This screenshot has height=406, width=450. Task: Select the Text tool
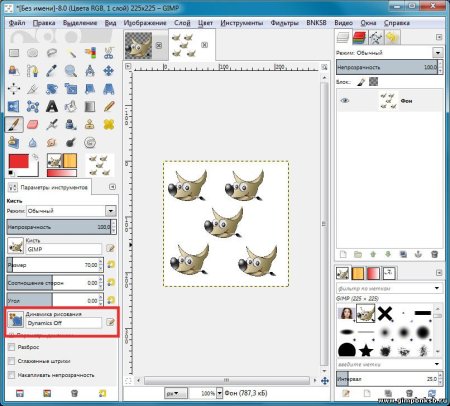[x=52, y=107]
